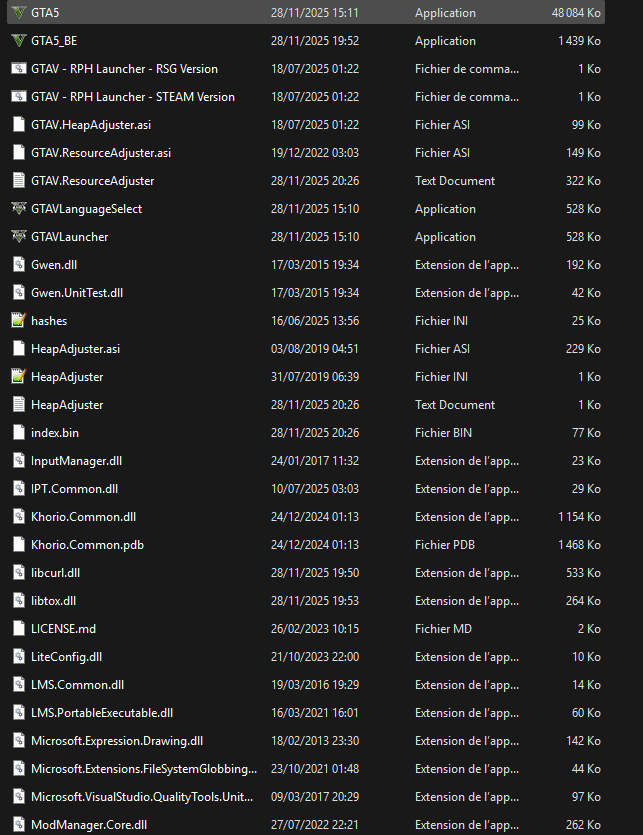Select the file name Gwen.UnitTest.dll

click(x=77, y=293)
